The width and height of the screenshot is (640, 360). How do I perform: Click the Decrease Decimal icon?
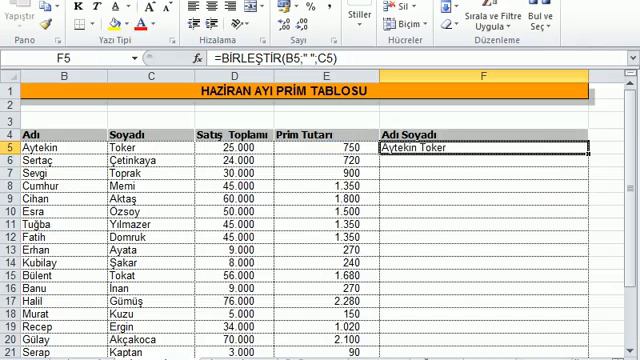(302, 24)
